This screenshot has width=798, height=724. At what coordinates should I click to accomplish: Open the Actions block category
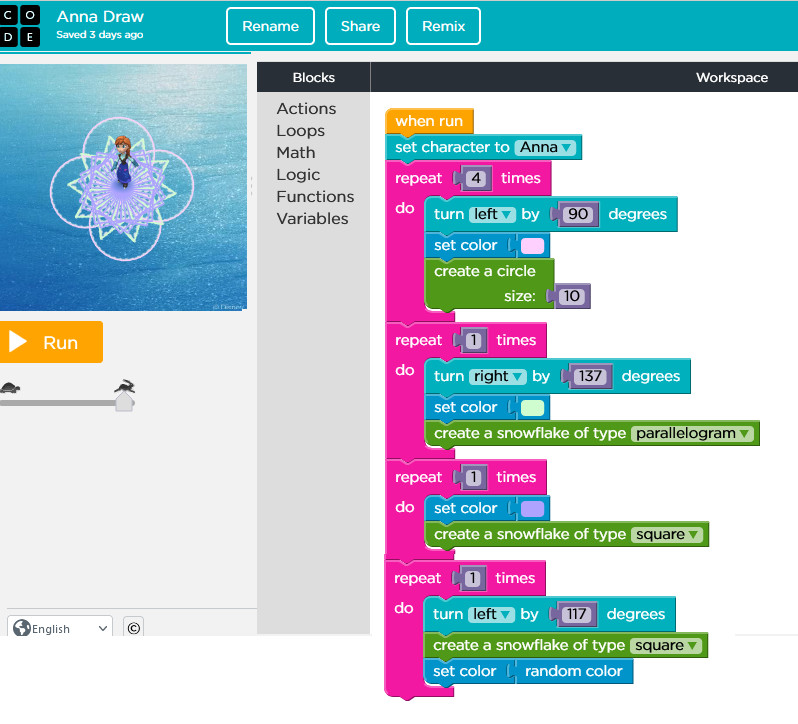point(306,108)
